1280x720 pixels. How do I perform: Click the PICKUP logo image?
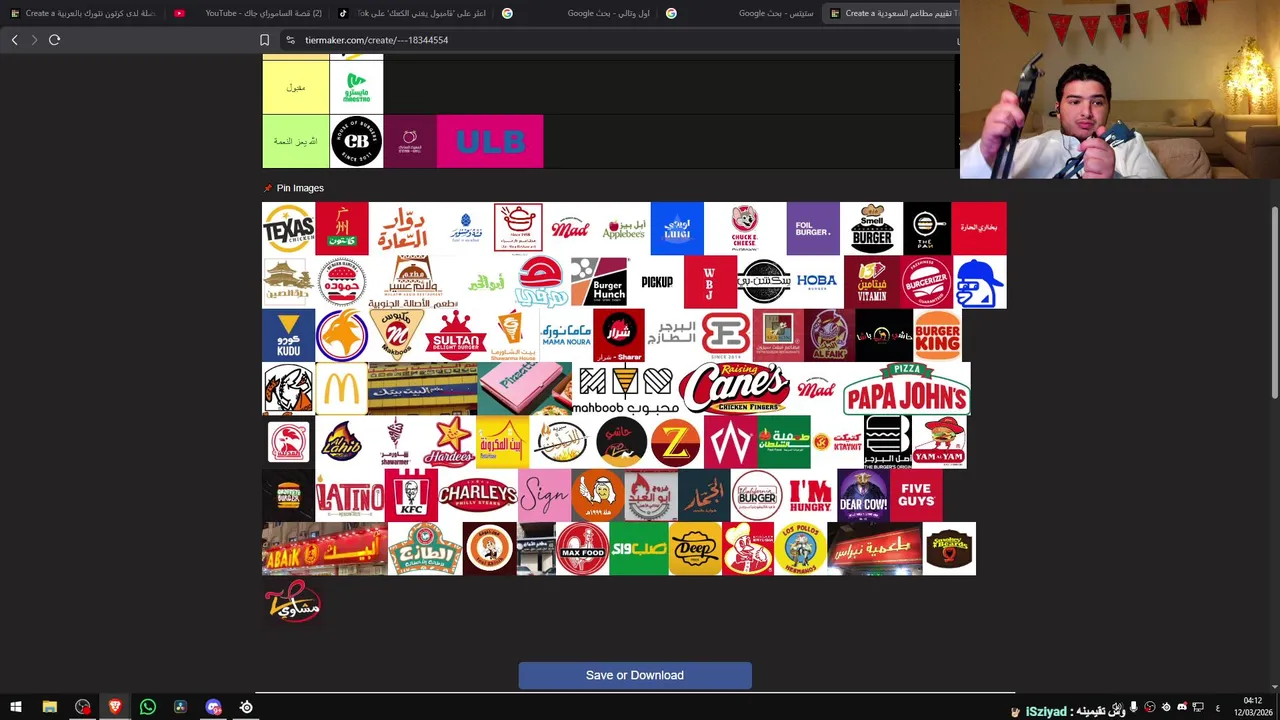[657, 282]
